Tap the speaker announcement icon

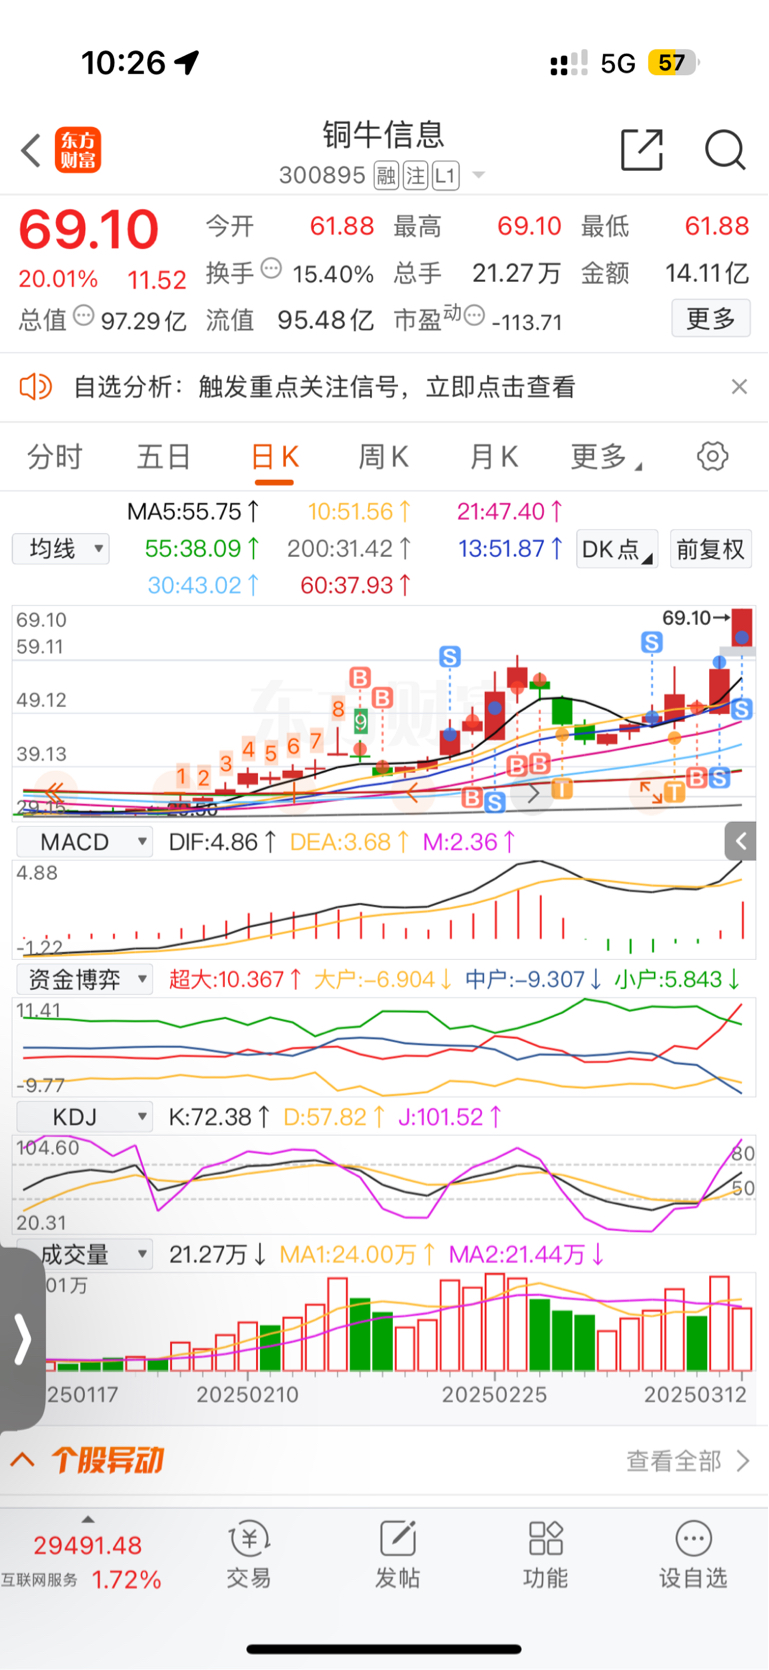point(35,387)
